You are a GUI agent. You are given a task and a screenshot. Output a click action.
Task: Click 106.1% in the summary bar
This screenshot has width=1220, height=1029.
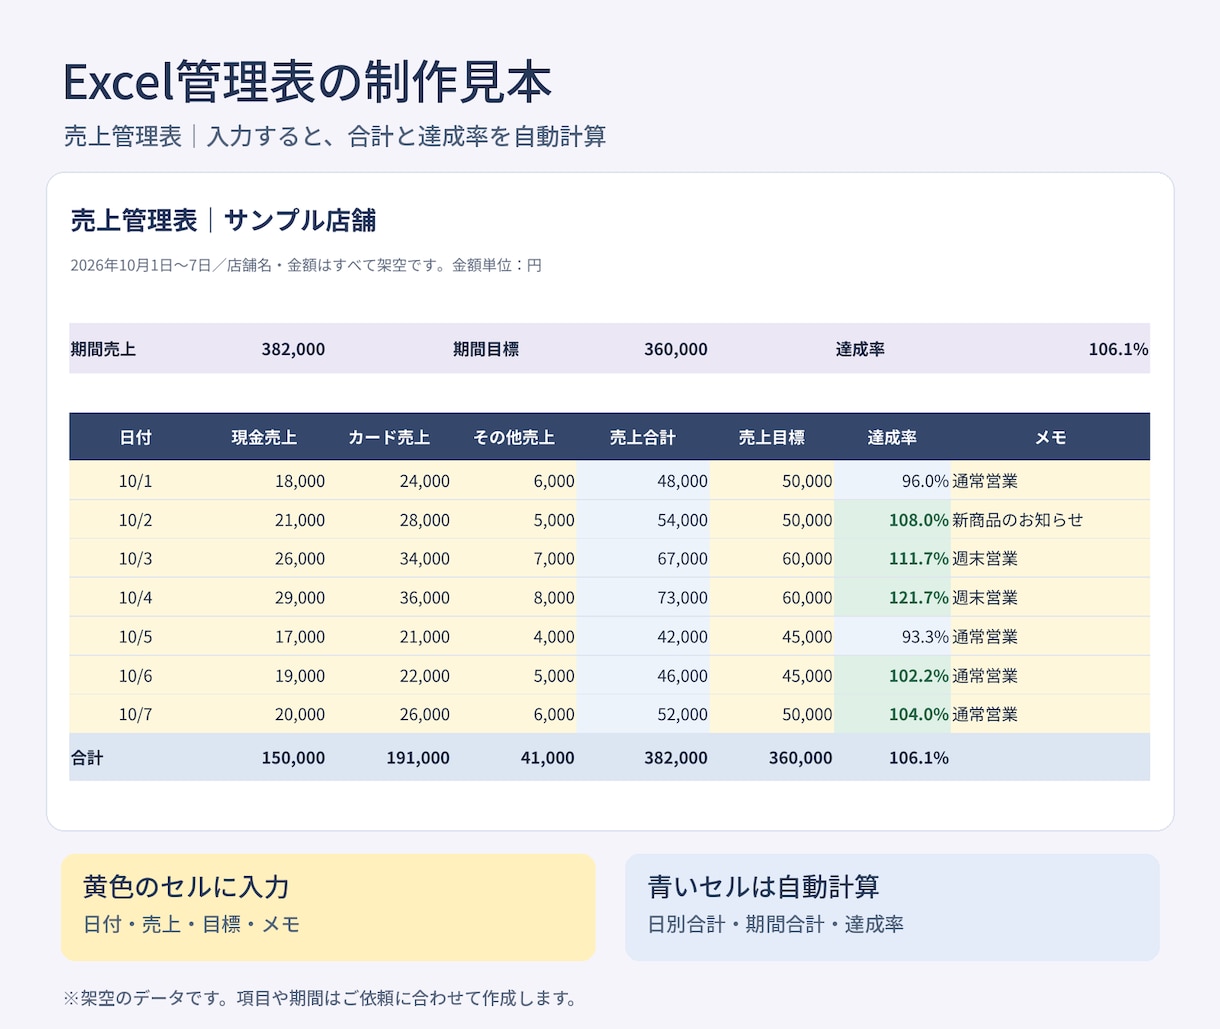pos(1118,349)
